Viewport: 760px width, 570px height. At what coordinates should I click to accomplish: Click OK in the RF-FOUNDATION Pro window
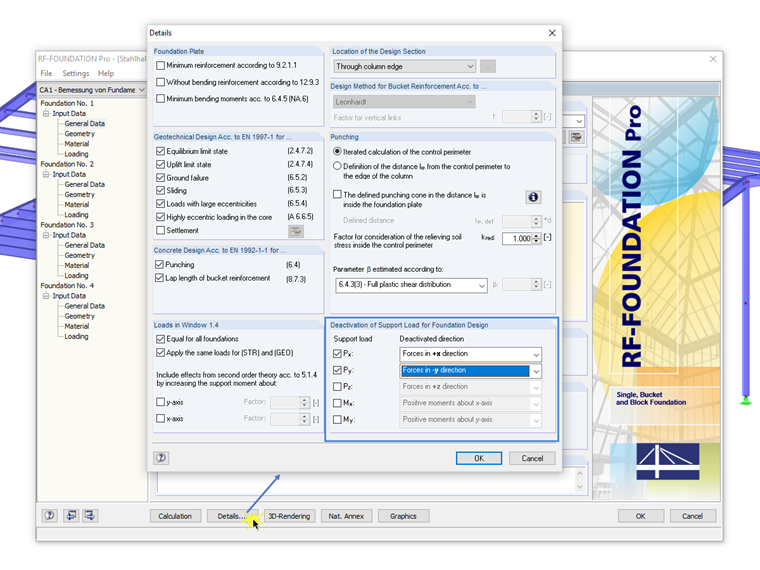[x=640, y=516]
